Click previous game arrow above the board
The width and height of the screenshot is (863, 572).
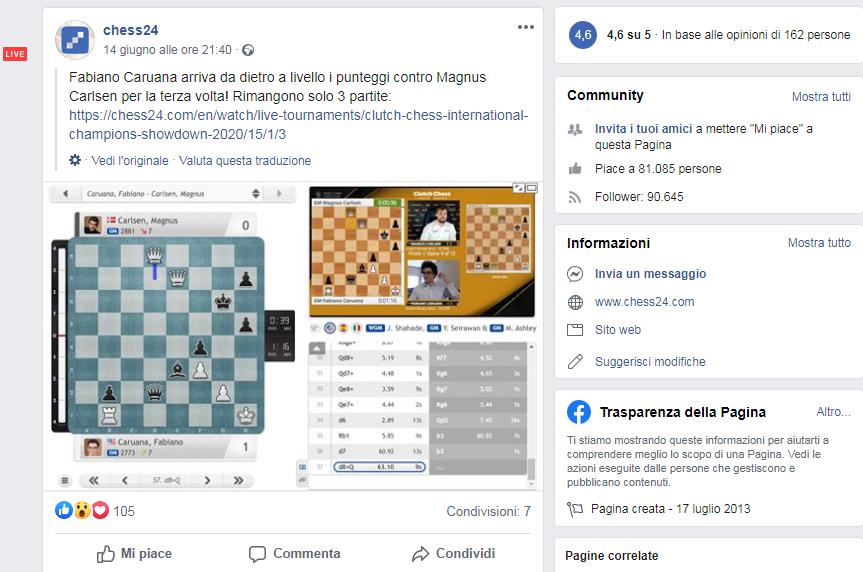coord(65,194)
